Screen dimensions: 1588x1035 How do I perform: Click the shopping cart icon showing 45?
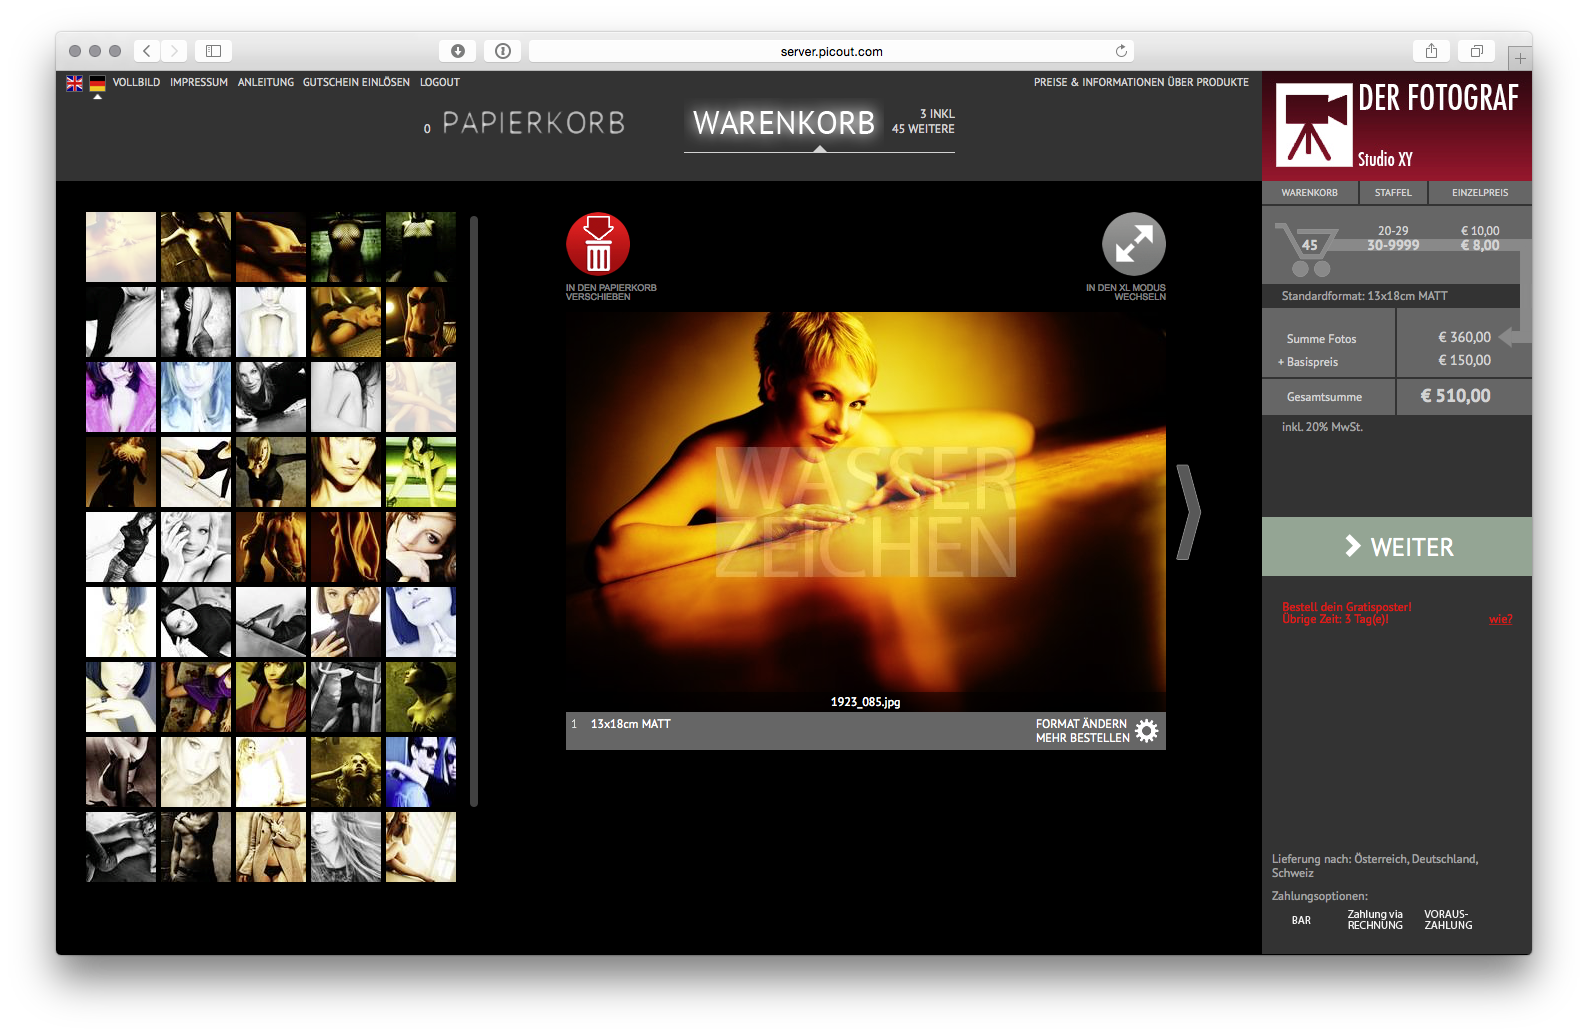[x=1309, y=249]
